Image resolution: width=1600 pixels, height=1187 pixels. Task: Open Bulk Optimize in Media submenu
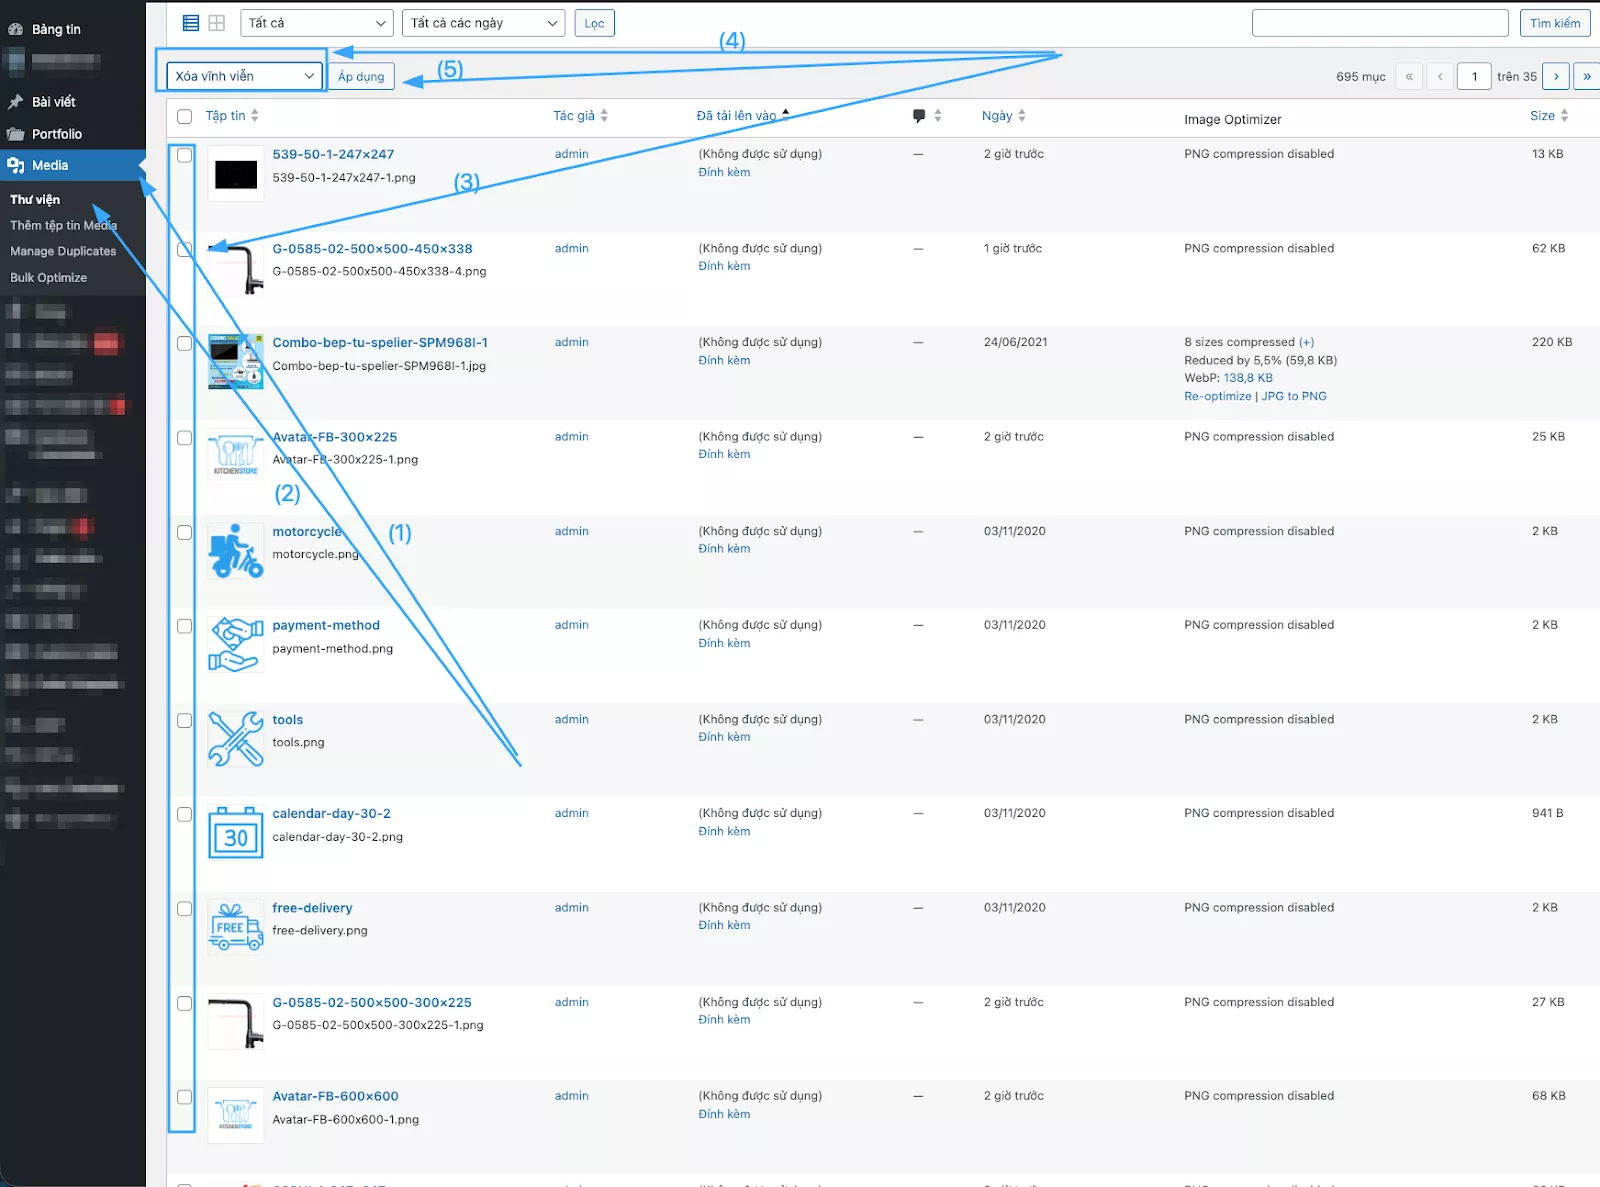click(49, 278)
